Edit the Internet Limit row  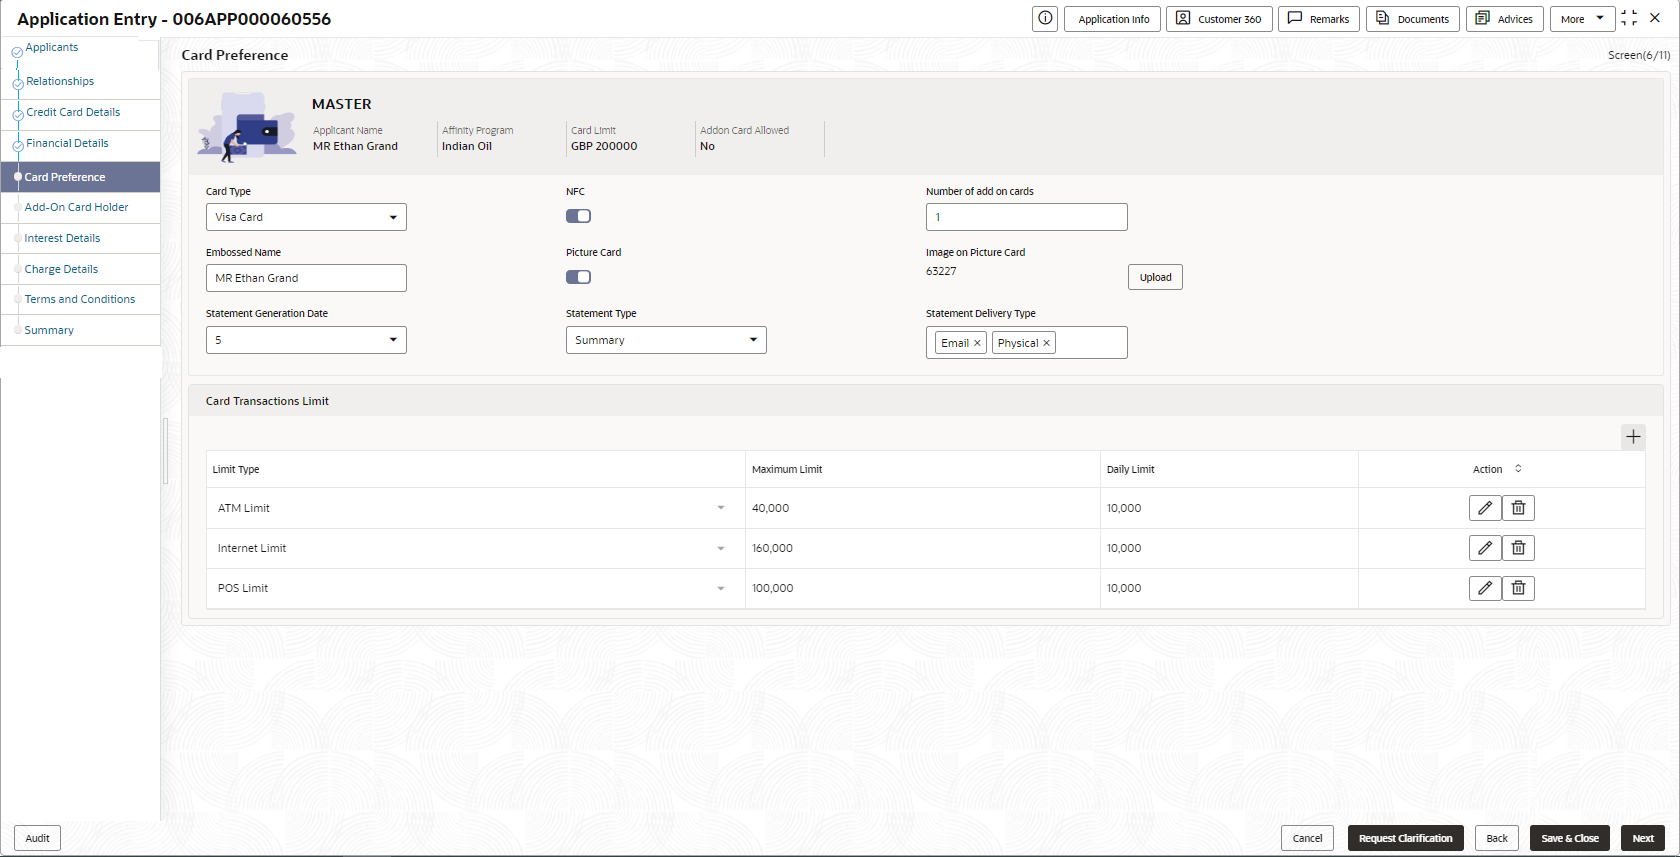(x=1485, y=548)
